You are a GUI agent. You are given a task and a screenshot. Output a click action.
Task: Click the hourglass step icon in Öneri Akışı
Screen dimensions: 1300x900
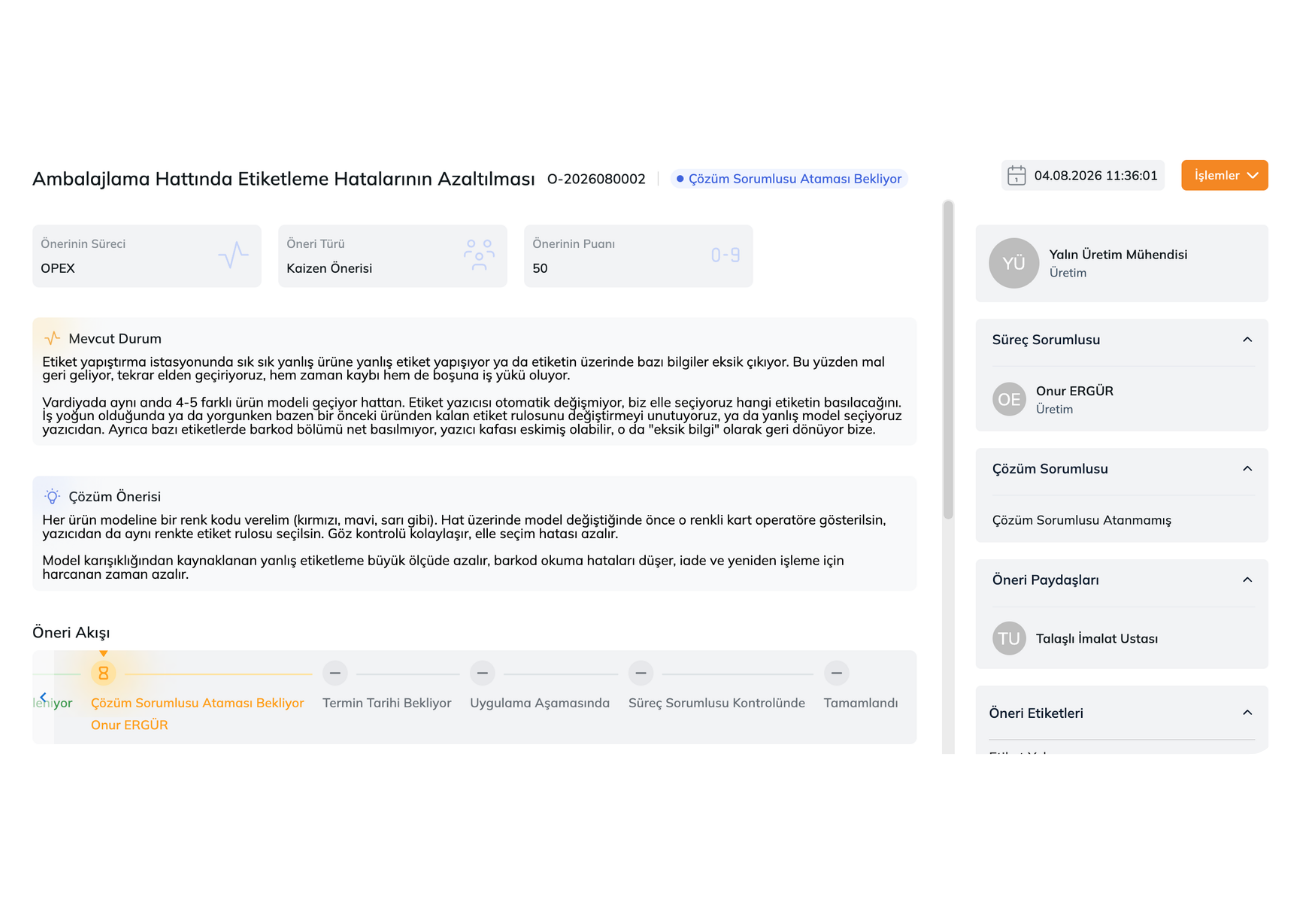(x=103, y=672)
